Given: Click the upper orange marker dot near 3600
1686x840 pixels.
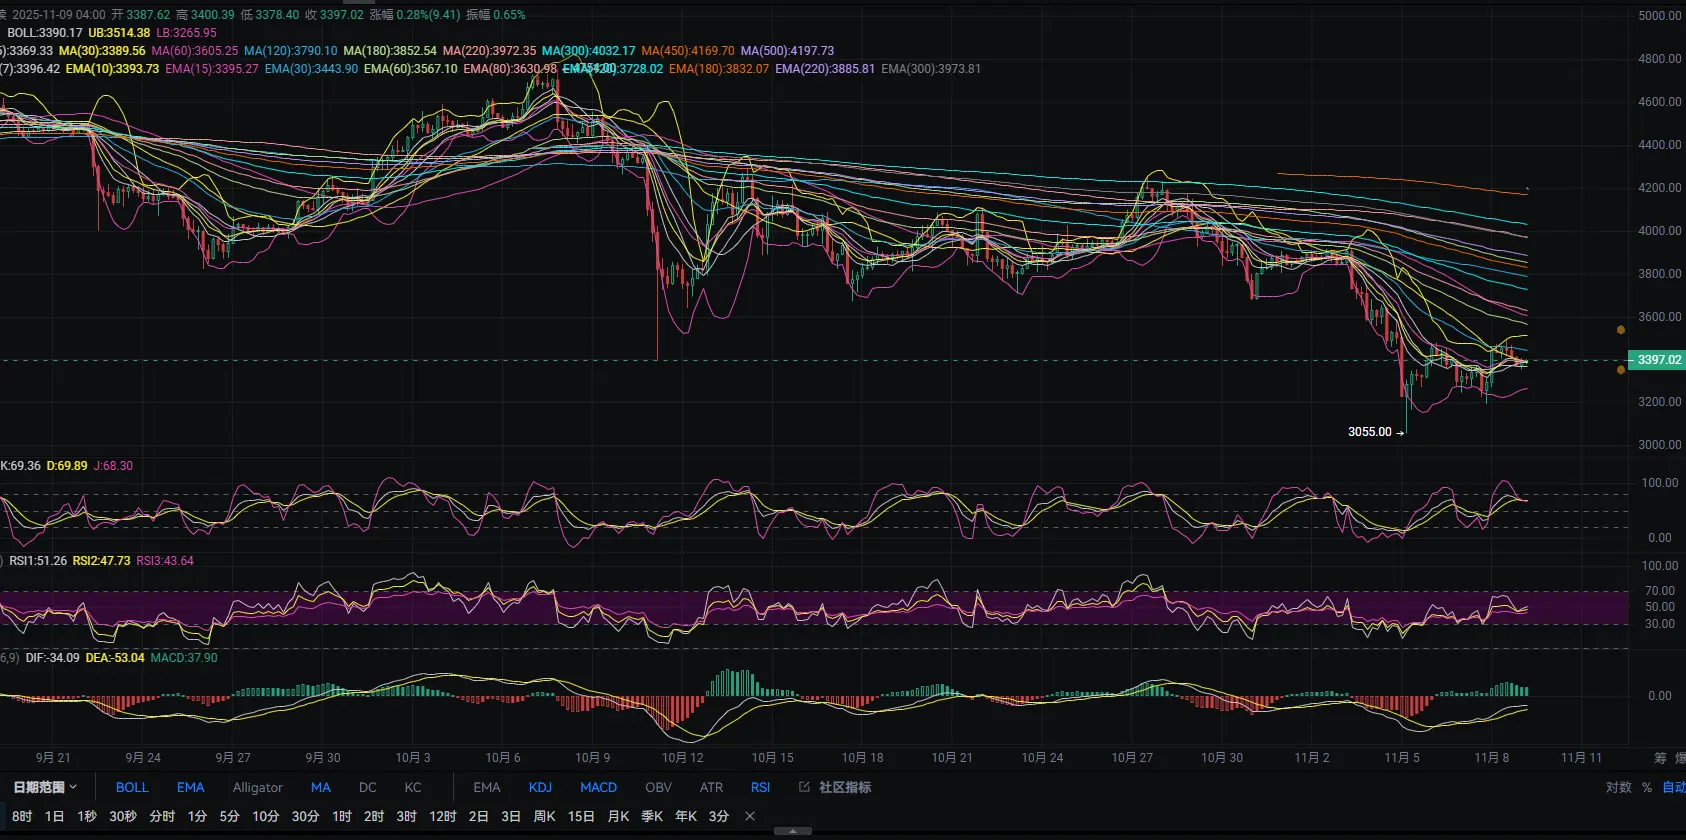Looking at the screenshot, I should pyautogui.click(x=1621, y=329).
